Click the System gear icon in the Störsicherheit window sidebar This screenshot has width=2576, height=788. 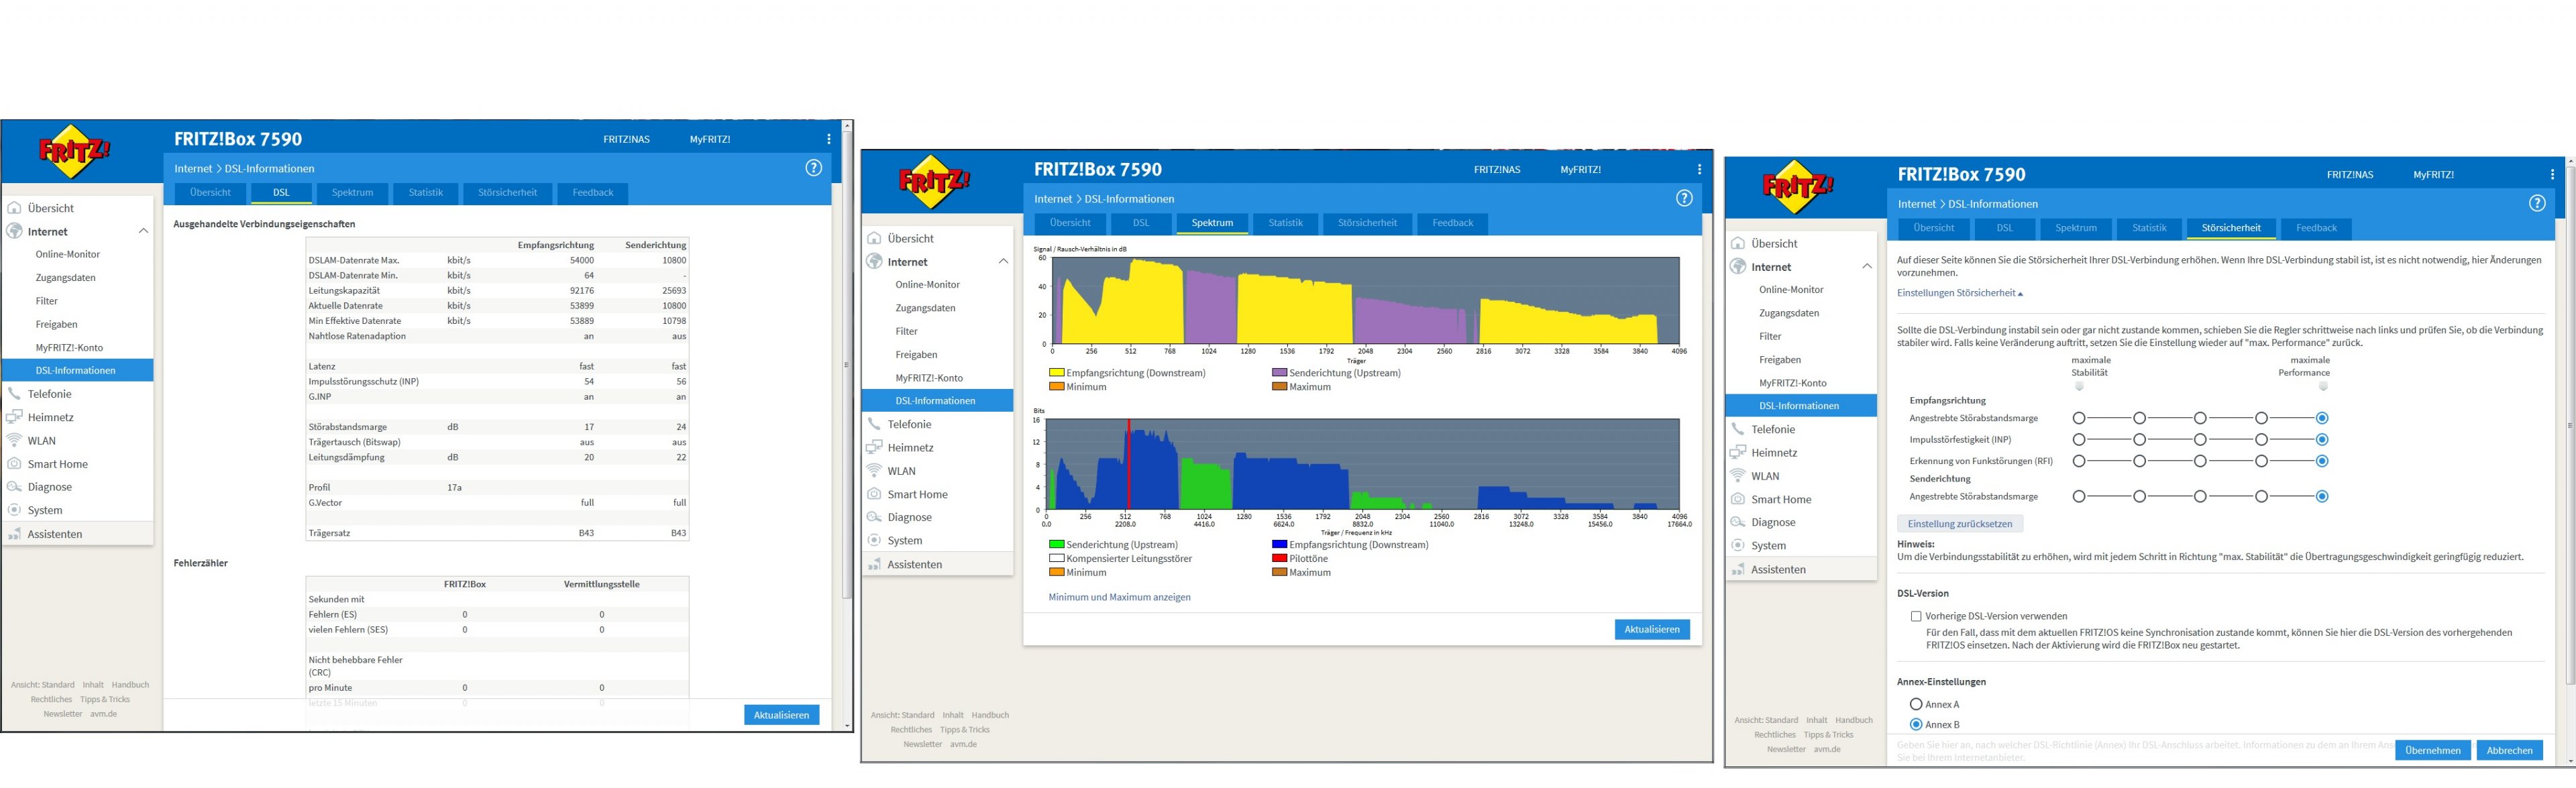(1738, 546)
